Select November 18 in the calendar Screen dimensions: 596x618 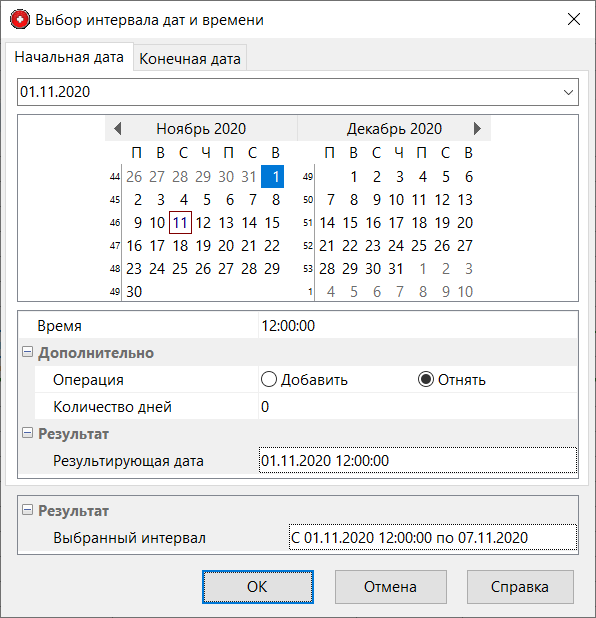click(x=180, y=246)
